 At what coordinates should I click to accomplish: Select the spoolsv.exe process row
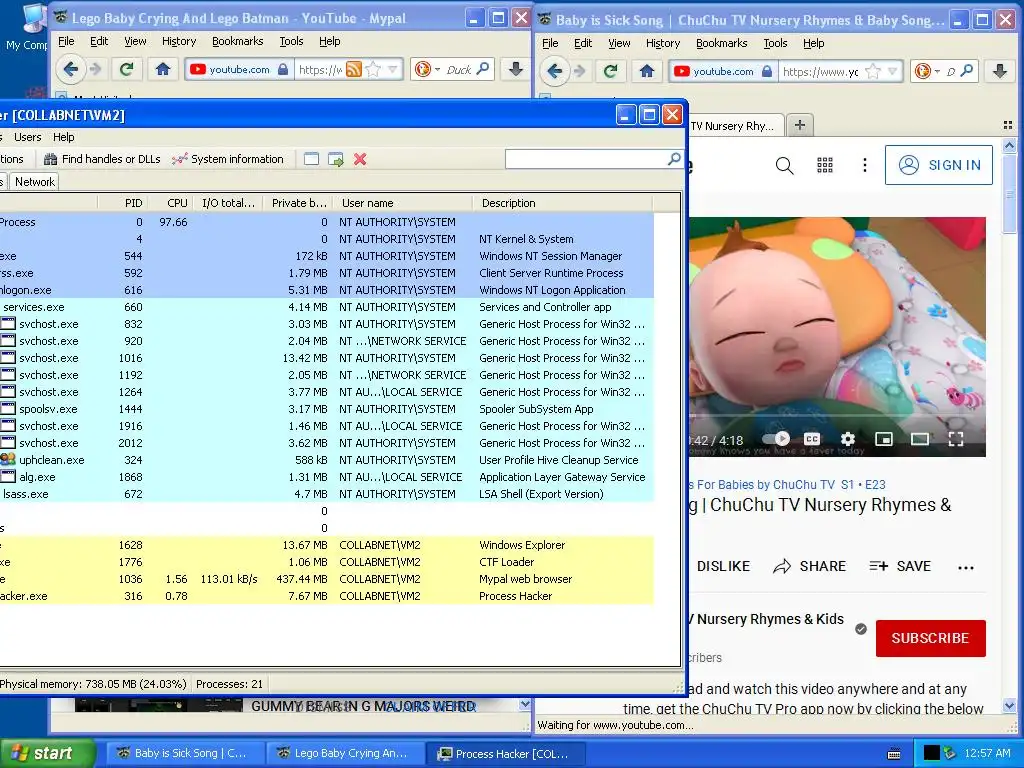[327, 409]
